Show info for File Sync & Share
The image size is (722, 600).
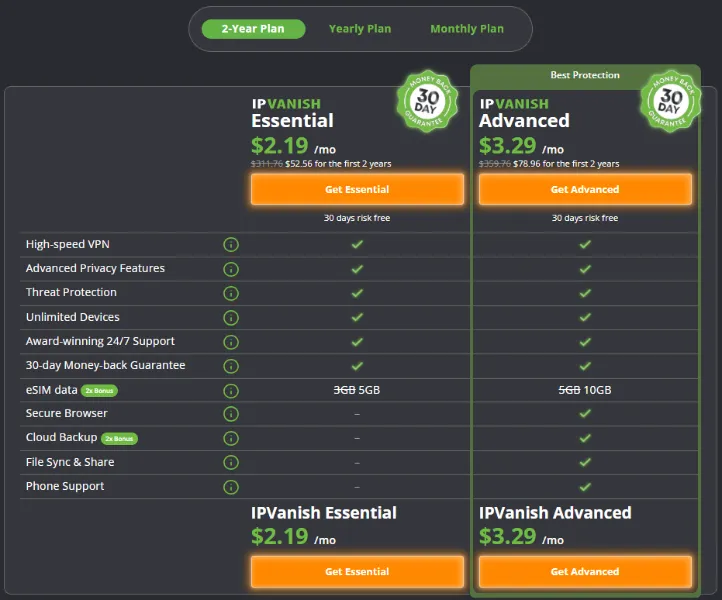(x=231, y=462)
